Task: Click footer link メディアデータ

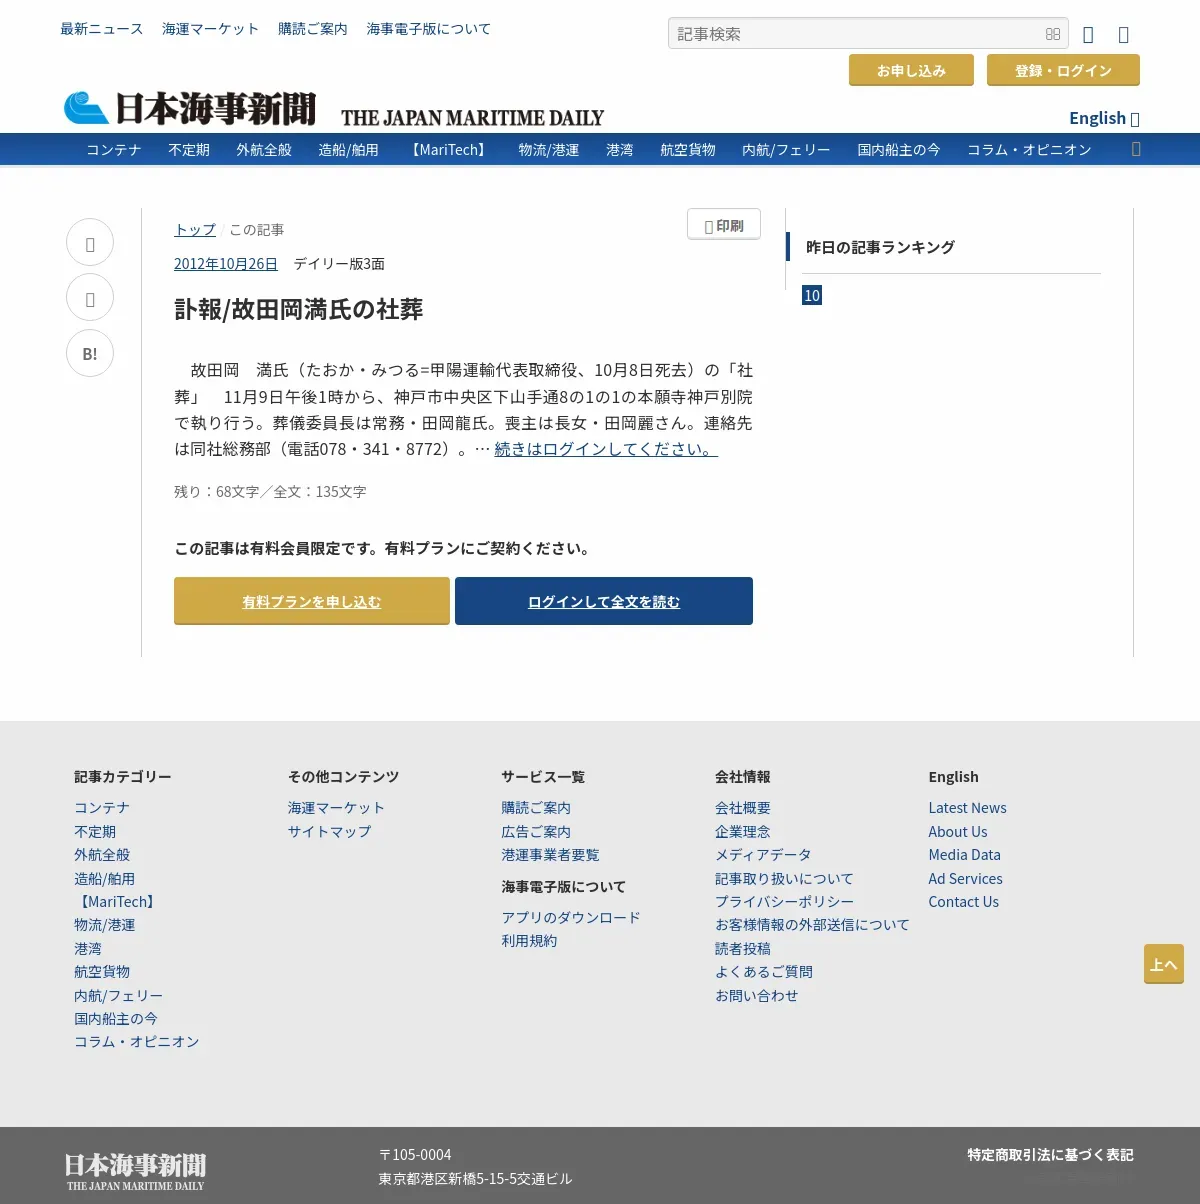Action: [x=763, y=854]
